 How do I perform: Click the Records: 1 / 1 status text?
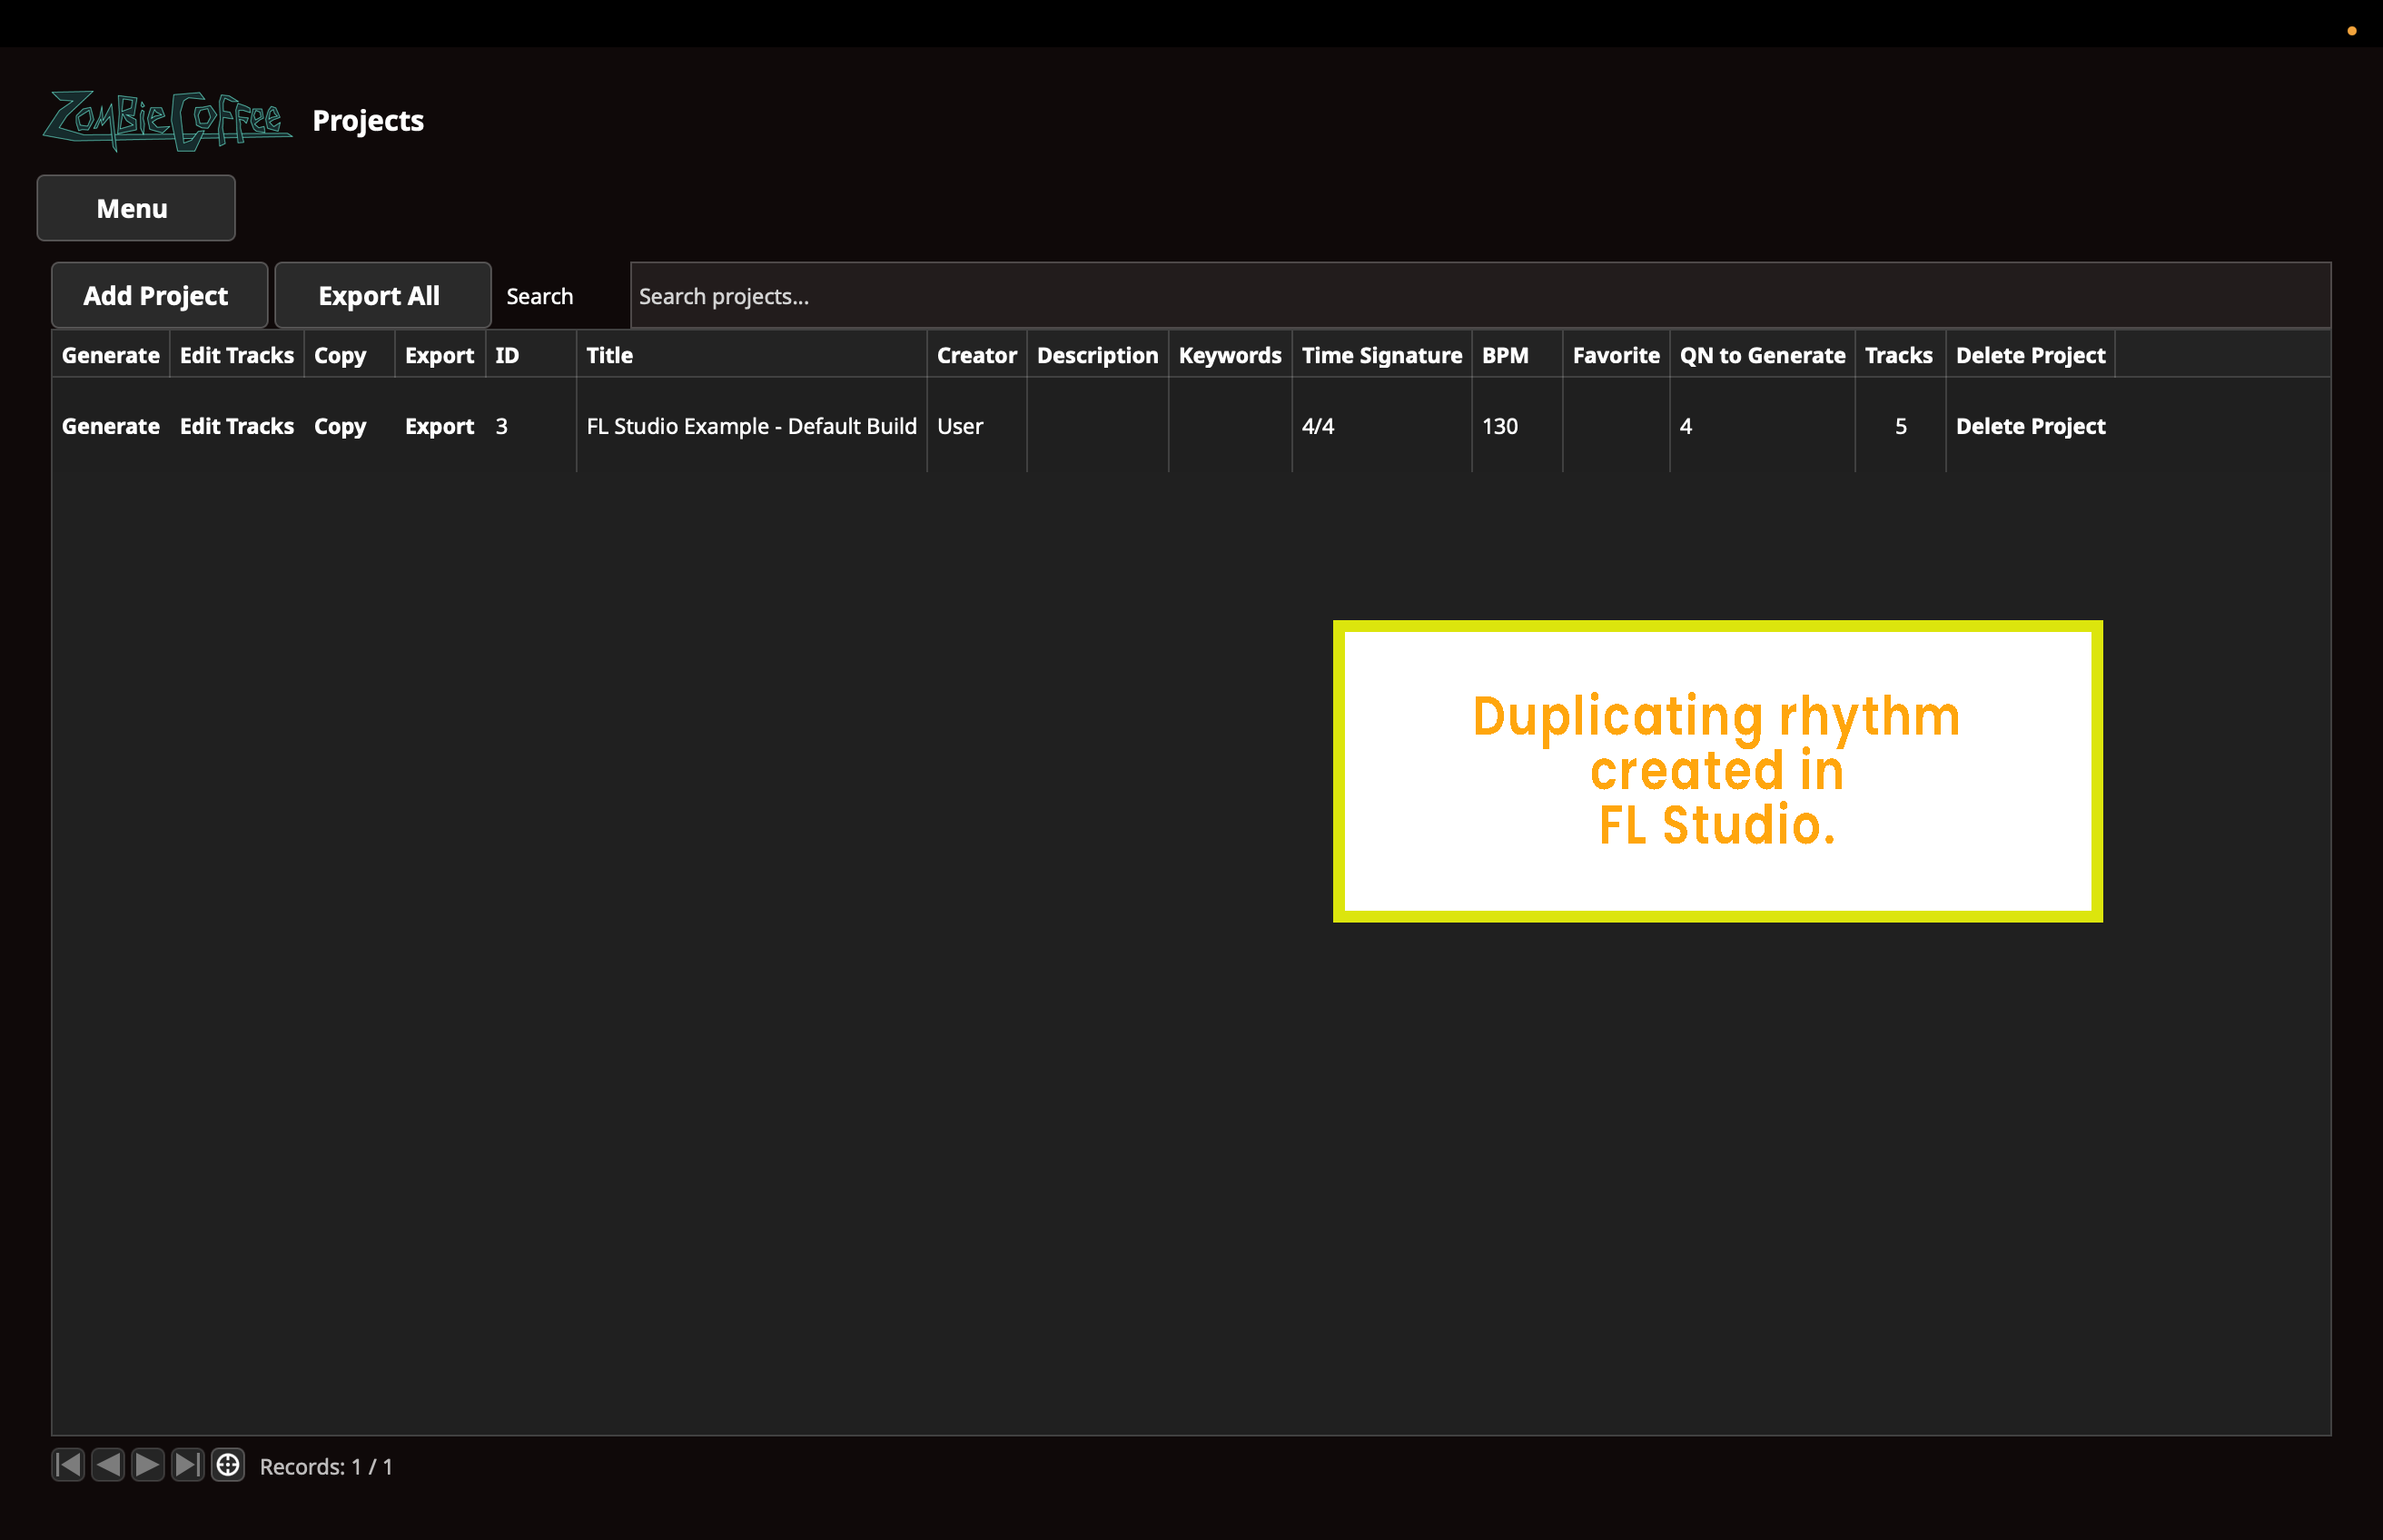click(326, 1466)
